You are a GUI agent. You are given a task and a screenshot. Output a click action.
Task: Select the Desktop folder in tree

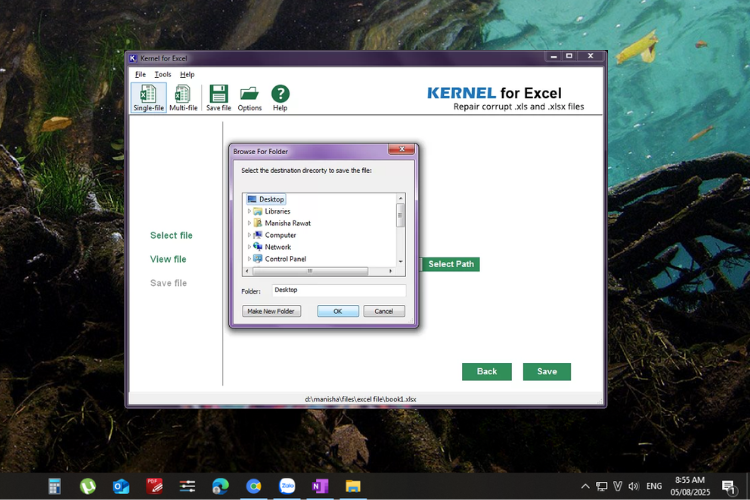(x=266, y=199)
